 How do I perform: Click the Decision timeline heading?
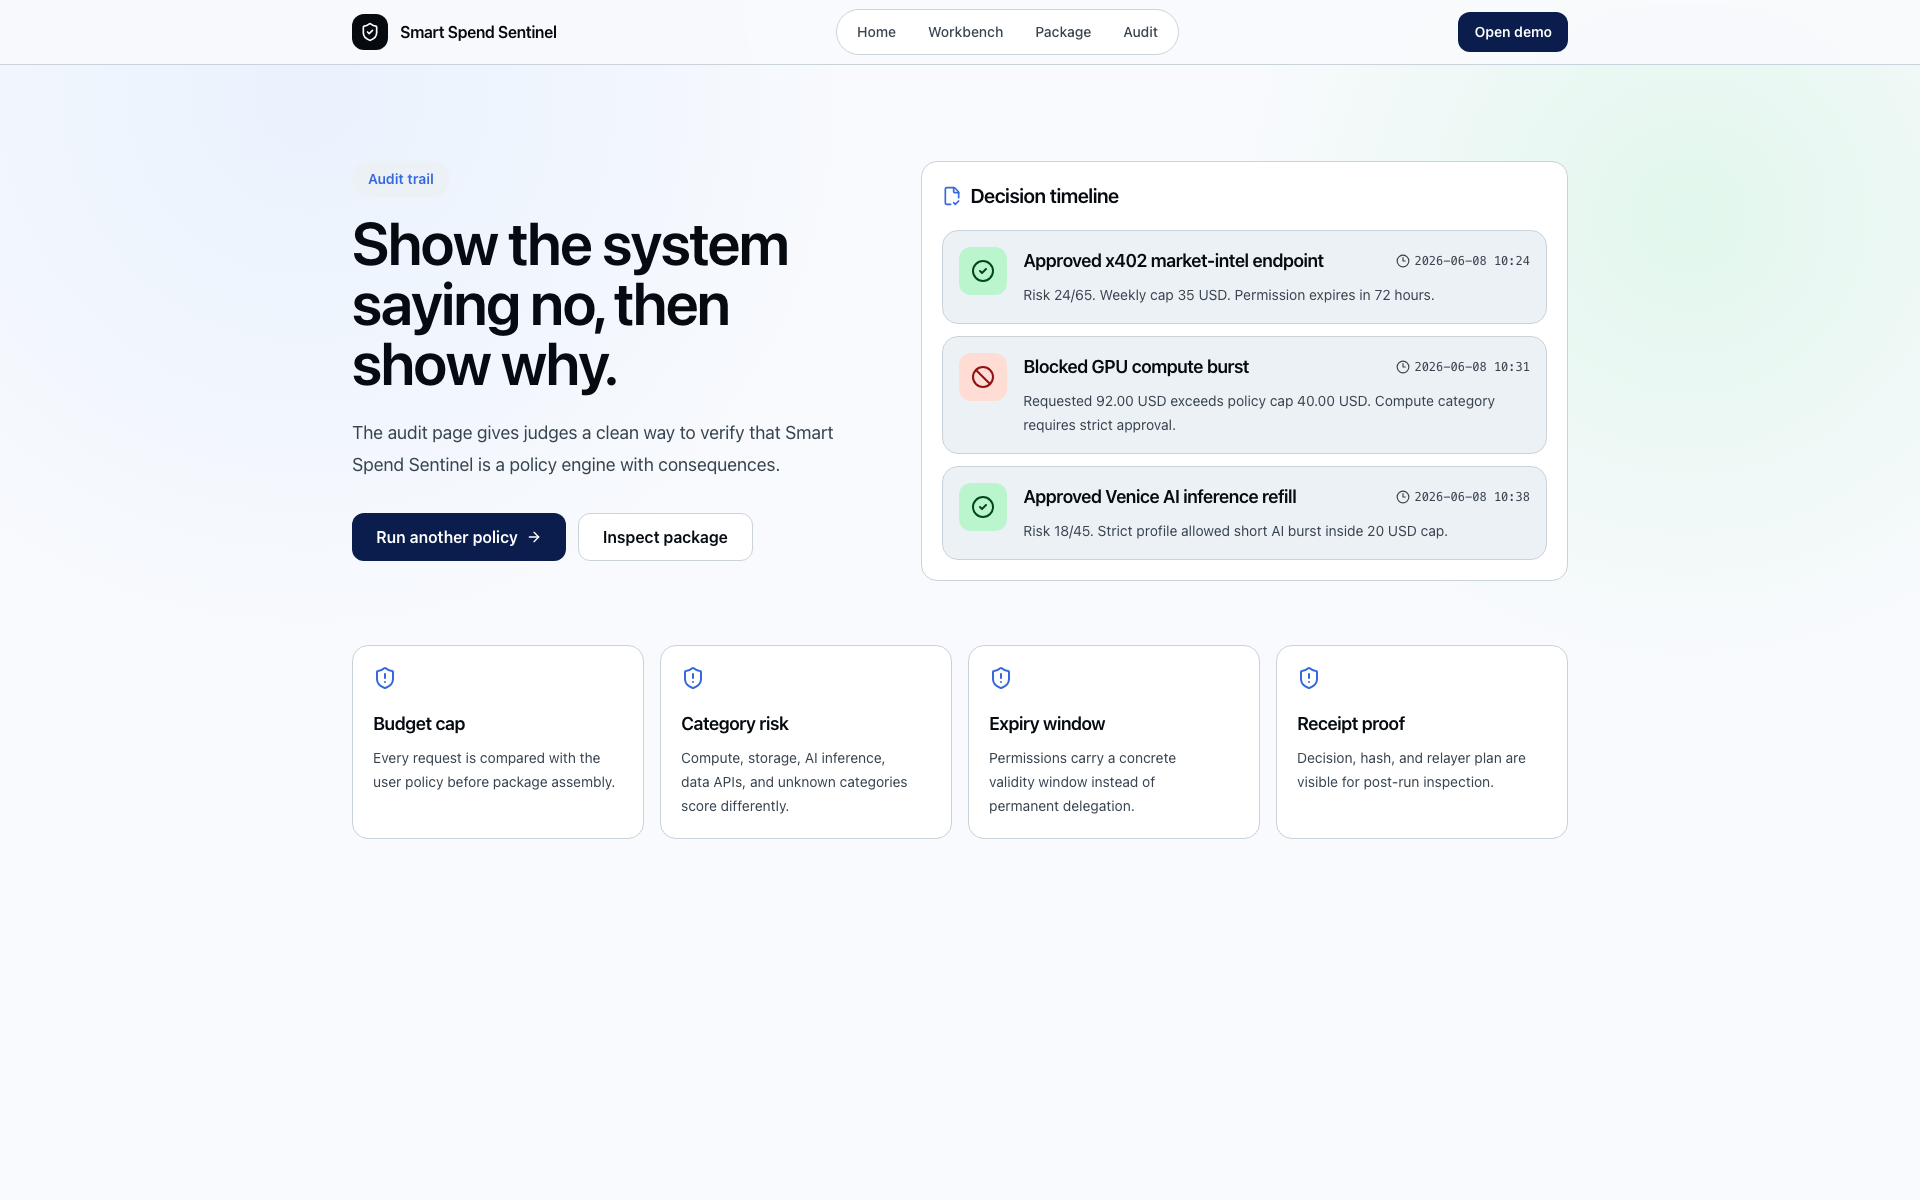(x=1044, y=196)
